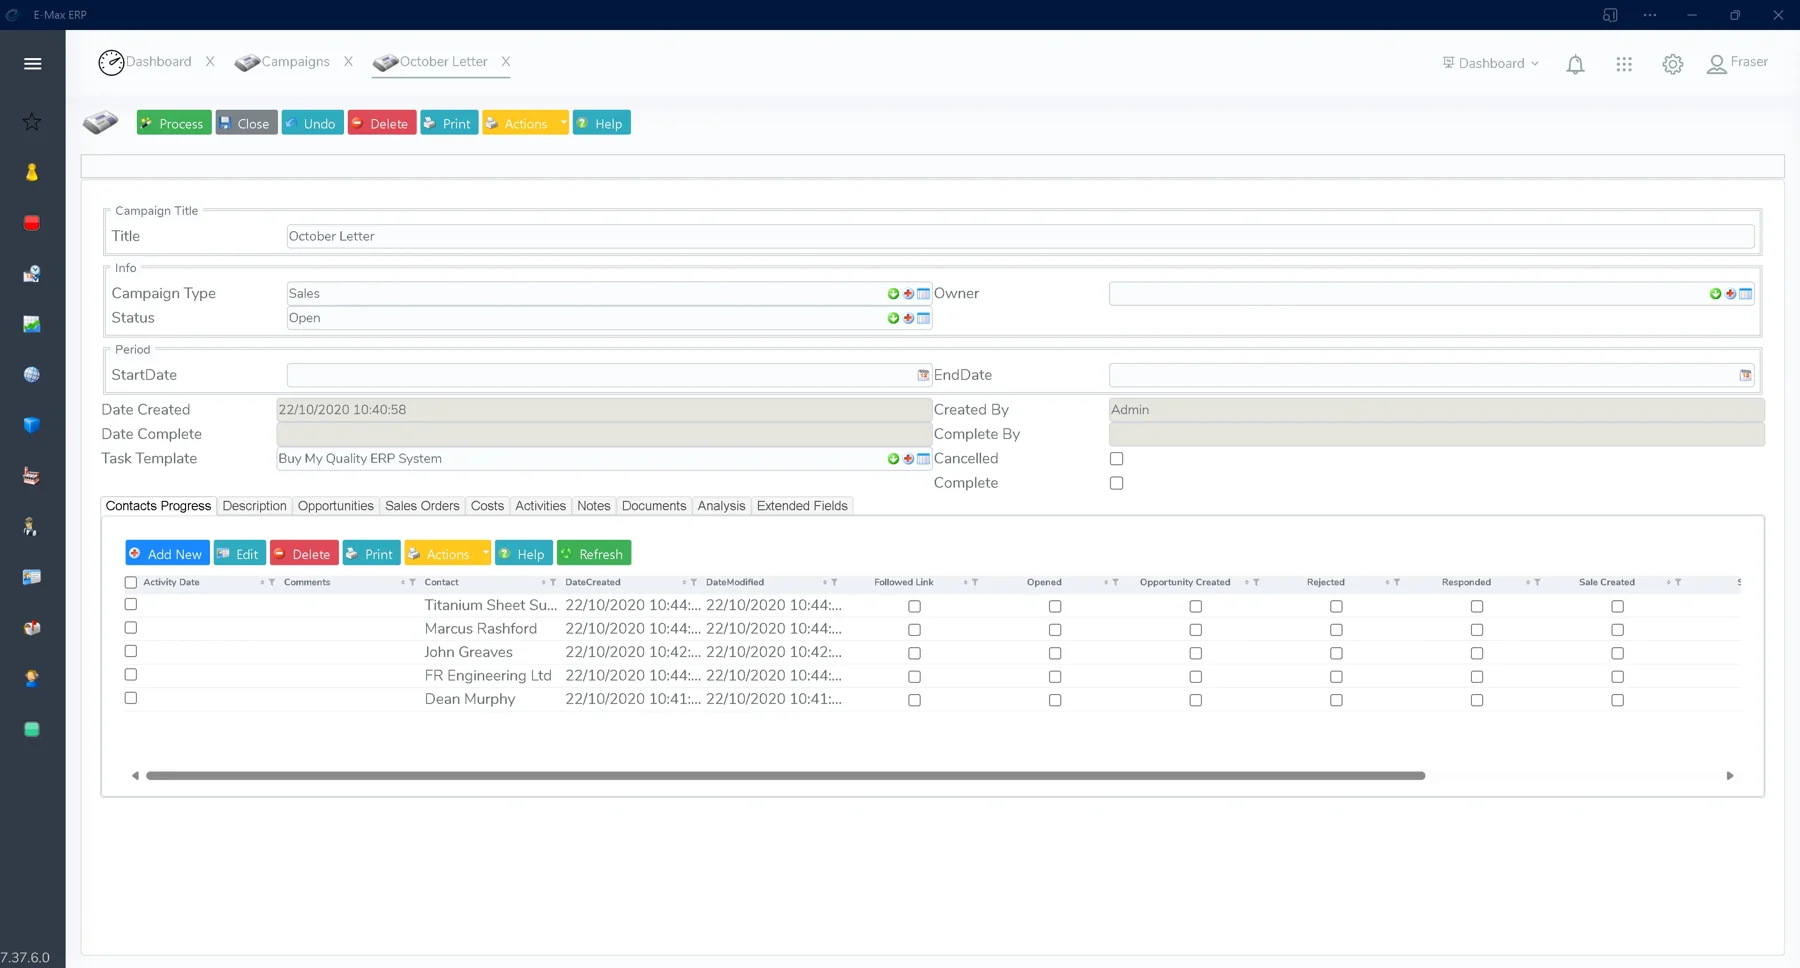Viewport: 1800px width, 968px height.
Task: Open the apps grid icon
Action: [x=1624, y=64]
